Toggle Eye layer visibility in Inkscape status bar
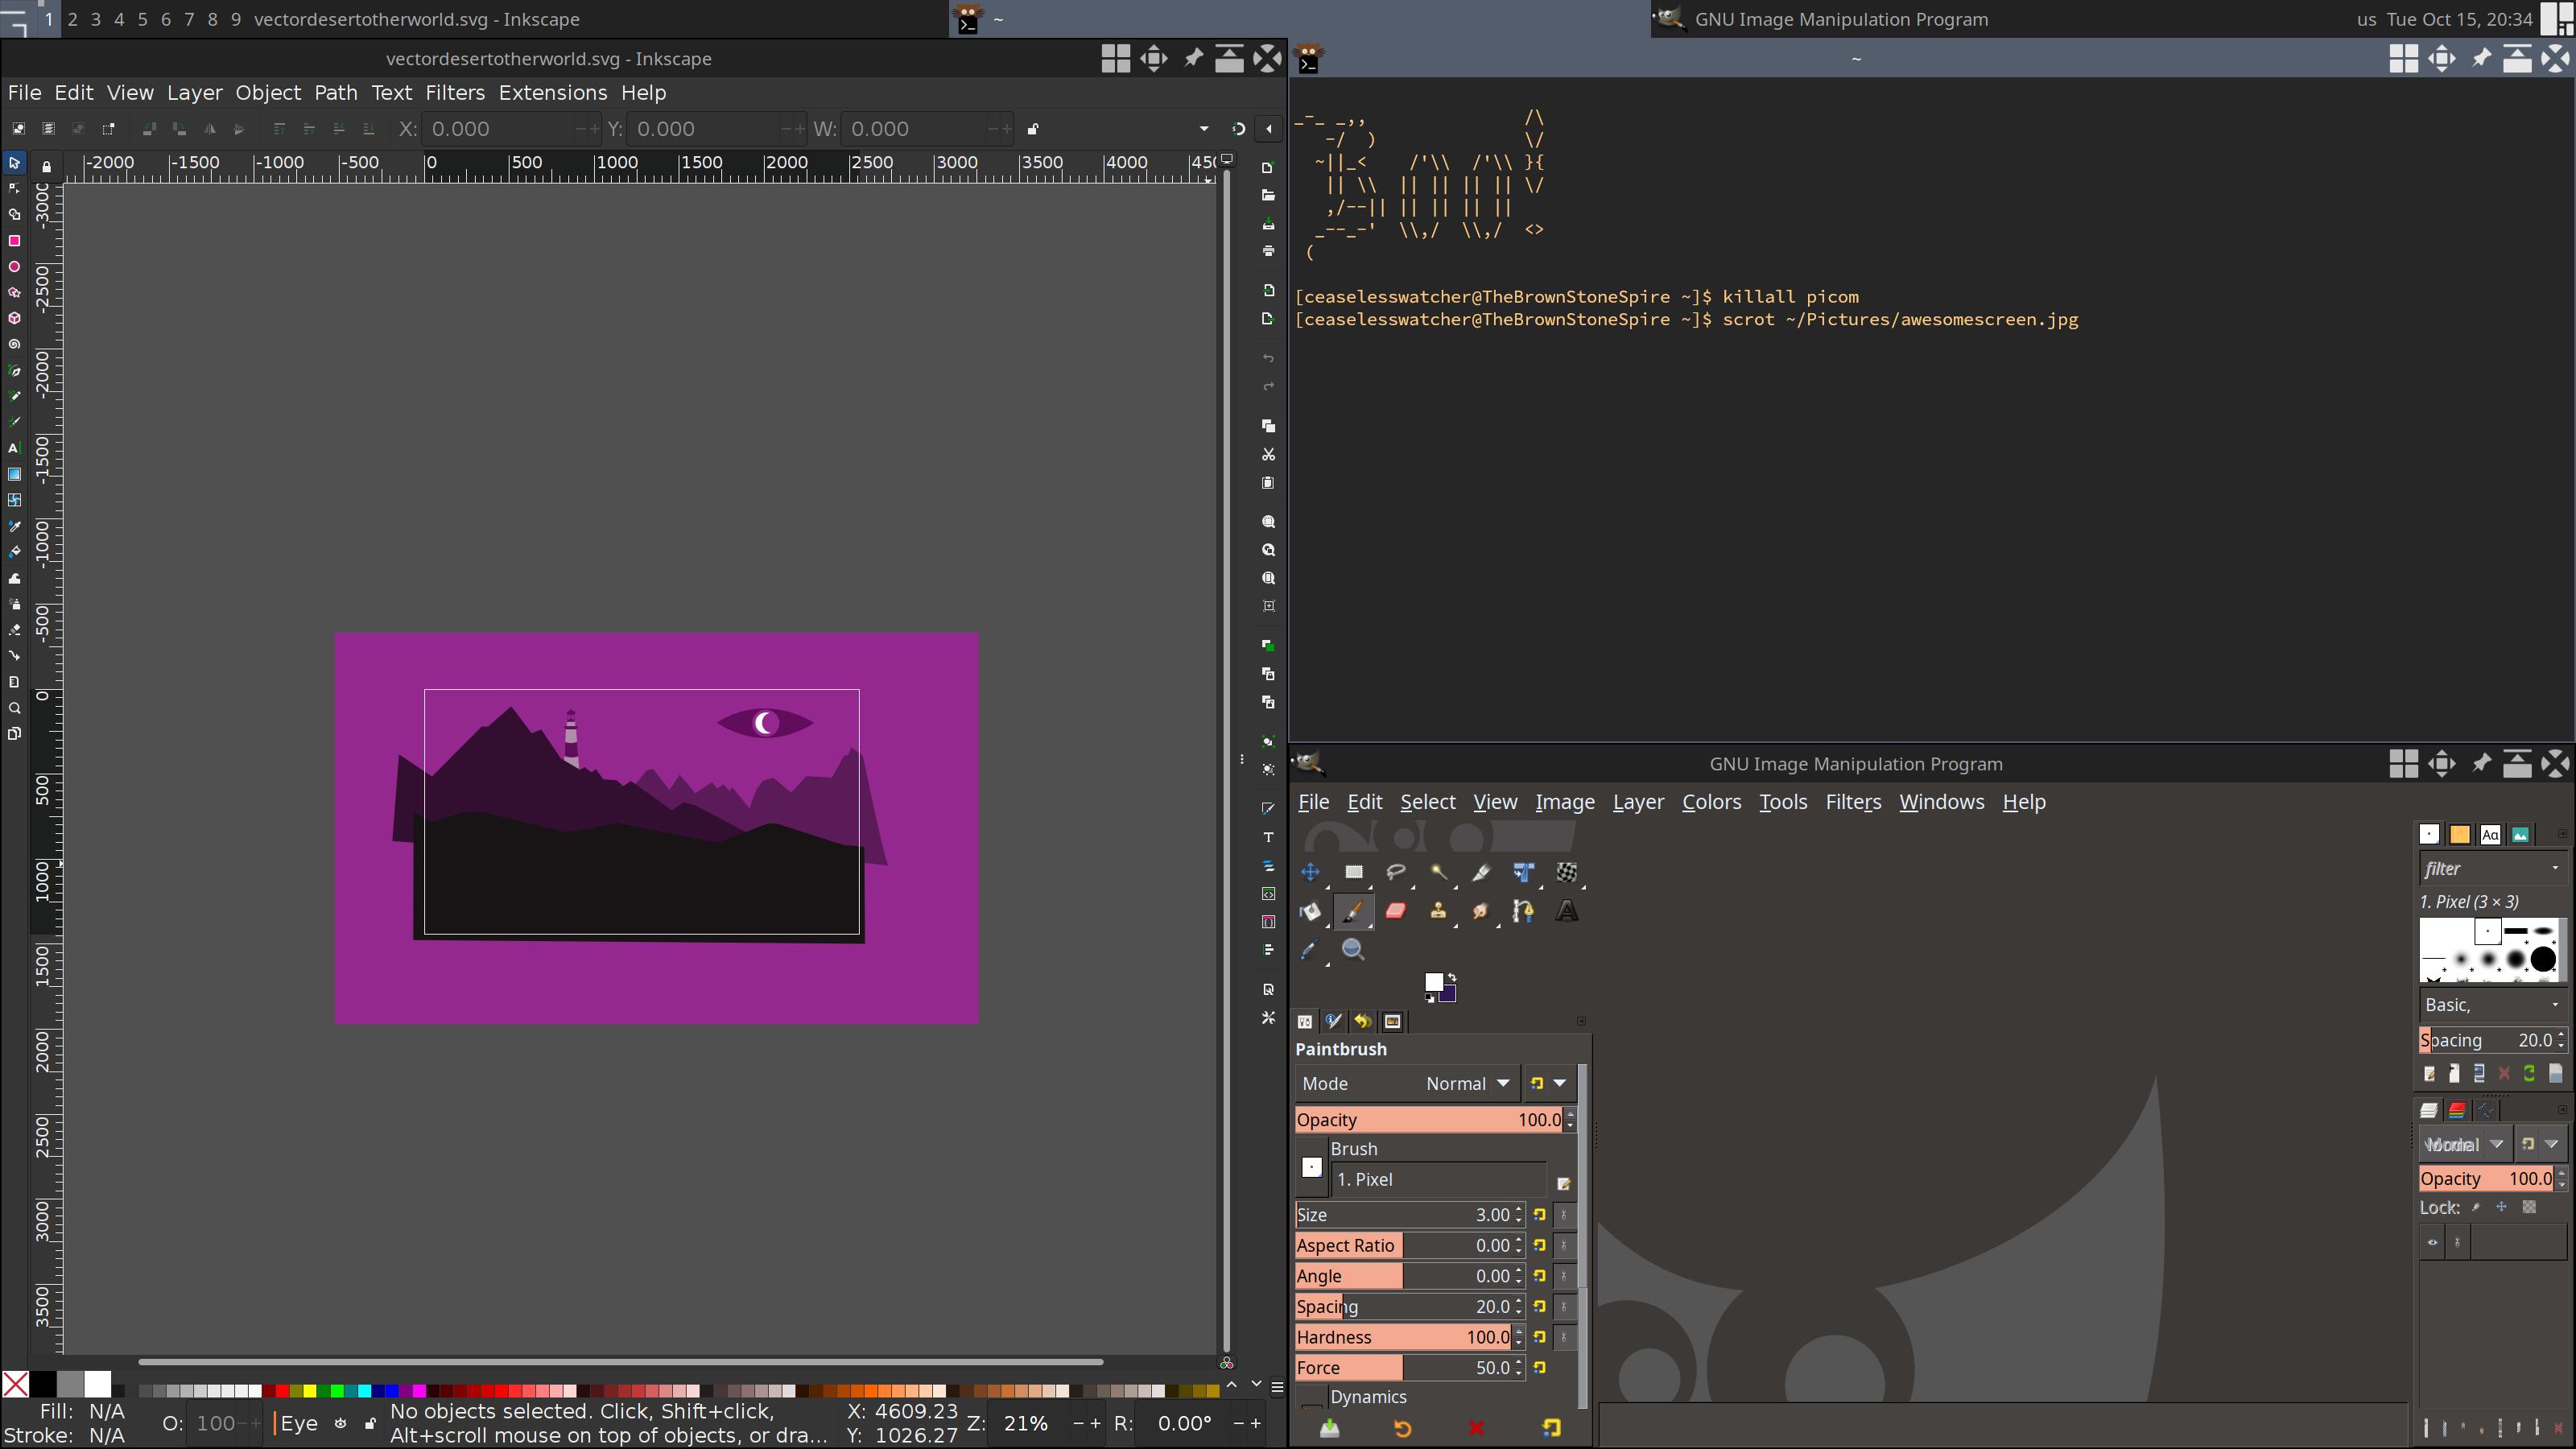The height and width of the screenshot is (1449, 2576). [340, 1423]
